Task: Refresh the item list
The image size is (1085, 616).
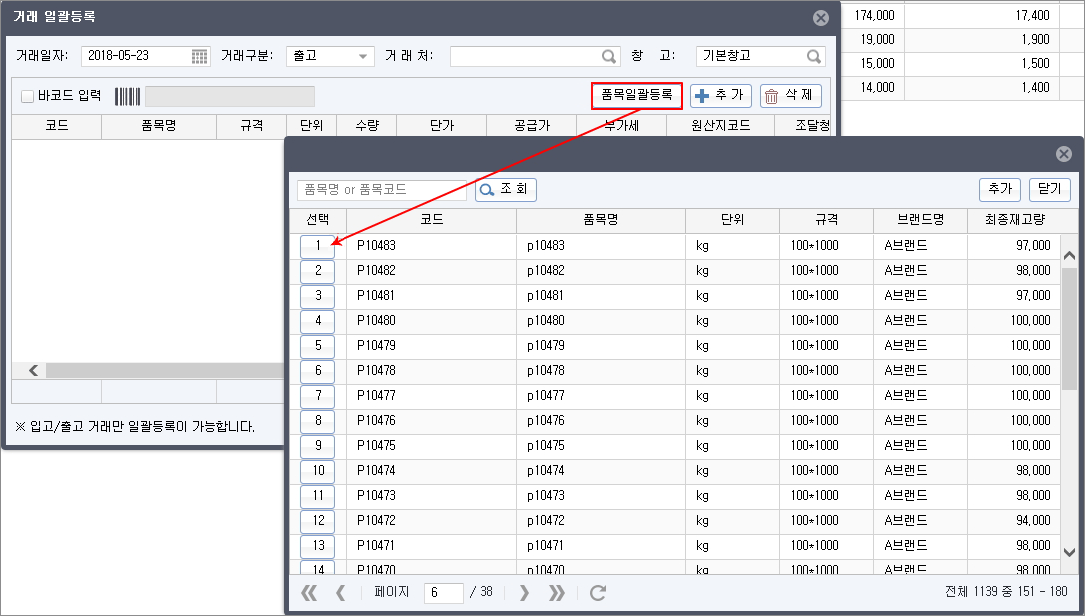Action: pos(598,592)
